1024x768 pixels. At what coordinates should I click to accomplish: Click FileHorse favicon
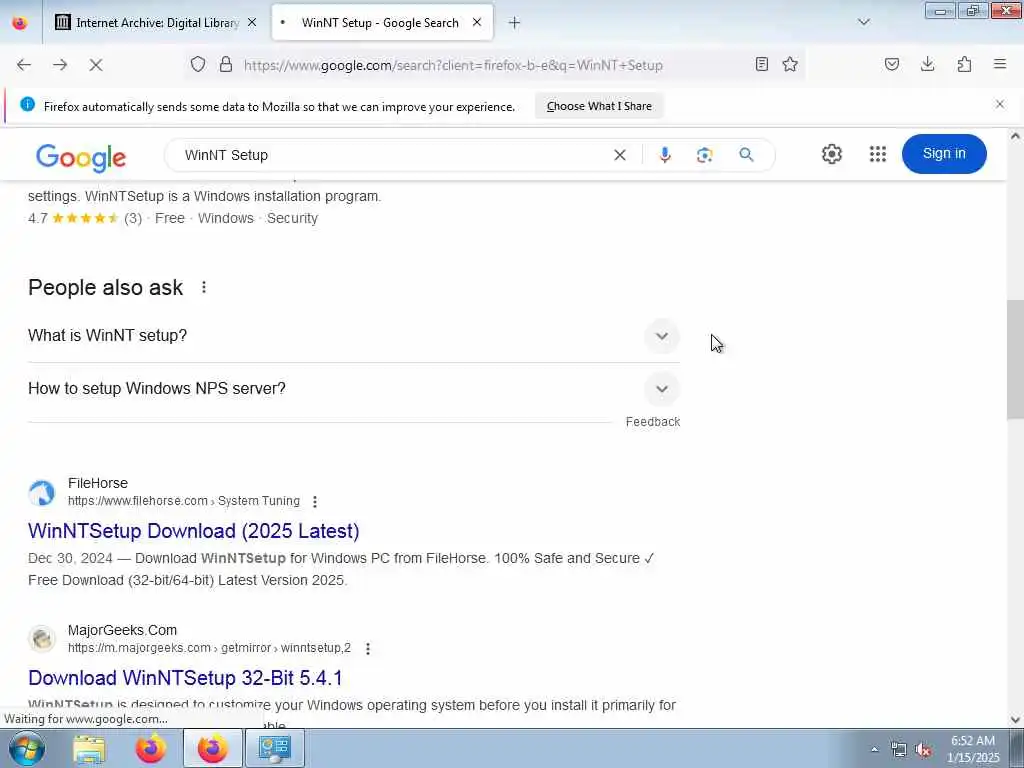point(42,493)
